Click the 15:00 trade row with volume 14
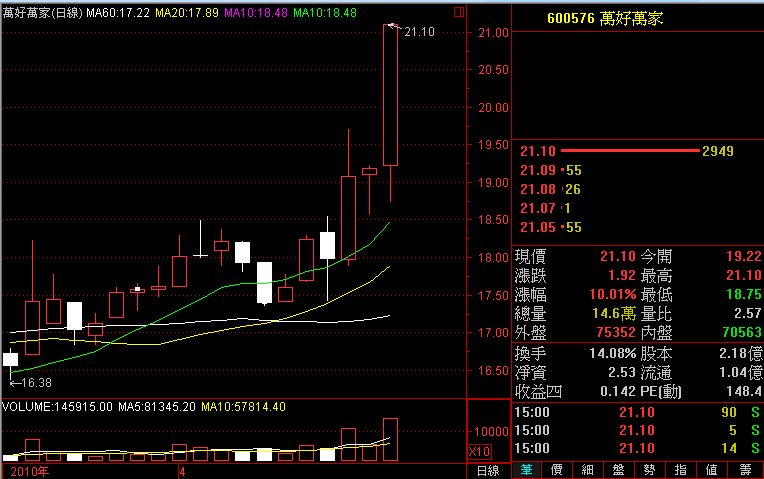 [x=637, y=448]
